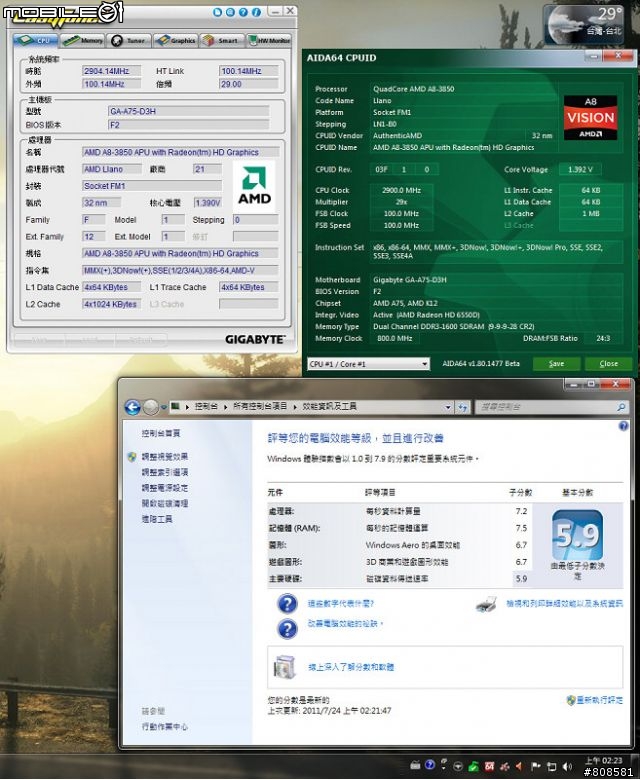This screenshot has width=640, height=780.
Task: Click the Control Panel breadcrumb icon
Action: click(175, 406)
